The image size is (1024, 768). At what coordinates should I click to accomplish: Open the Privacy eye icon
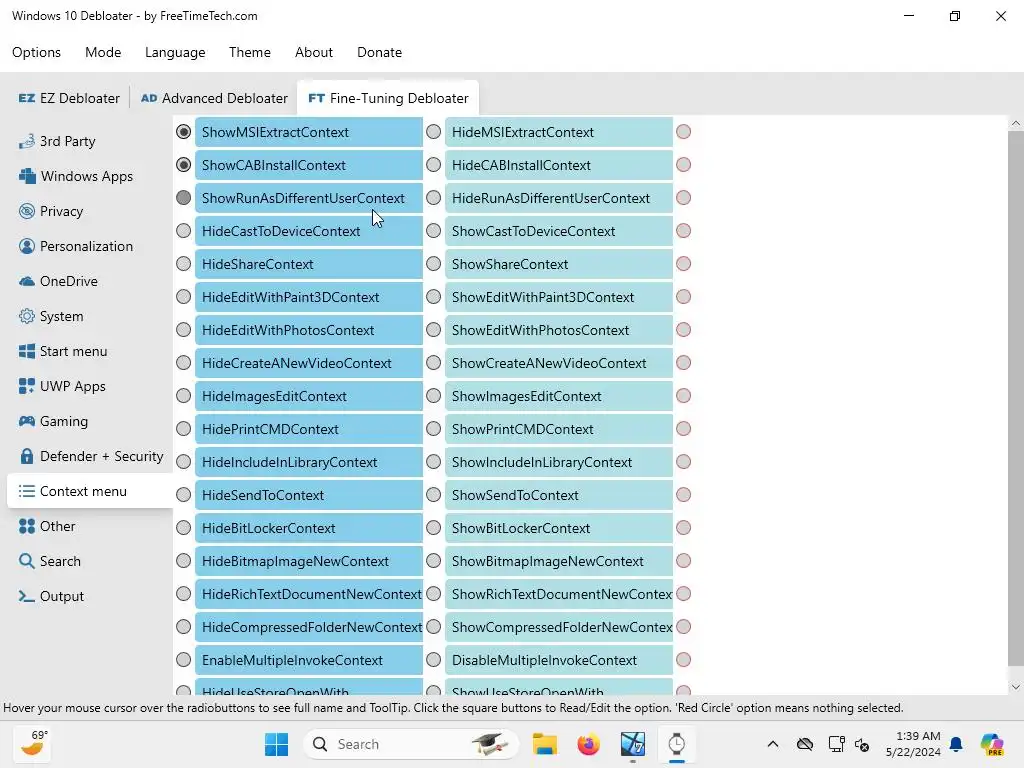(x=27, y=211)
